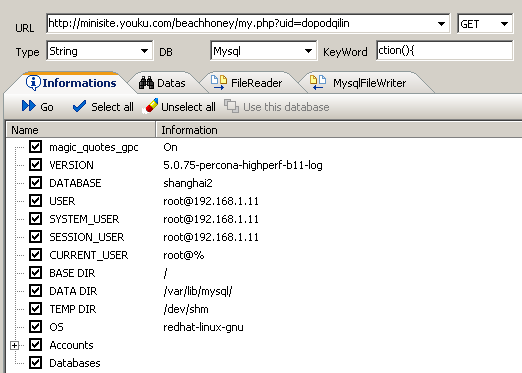The image size is (522, 373).
Task: Click the Datas binoculars icon
Action: click(146, 83)
